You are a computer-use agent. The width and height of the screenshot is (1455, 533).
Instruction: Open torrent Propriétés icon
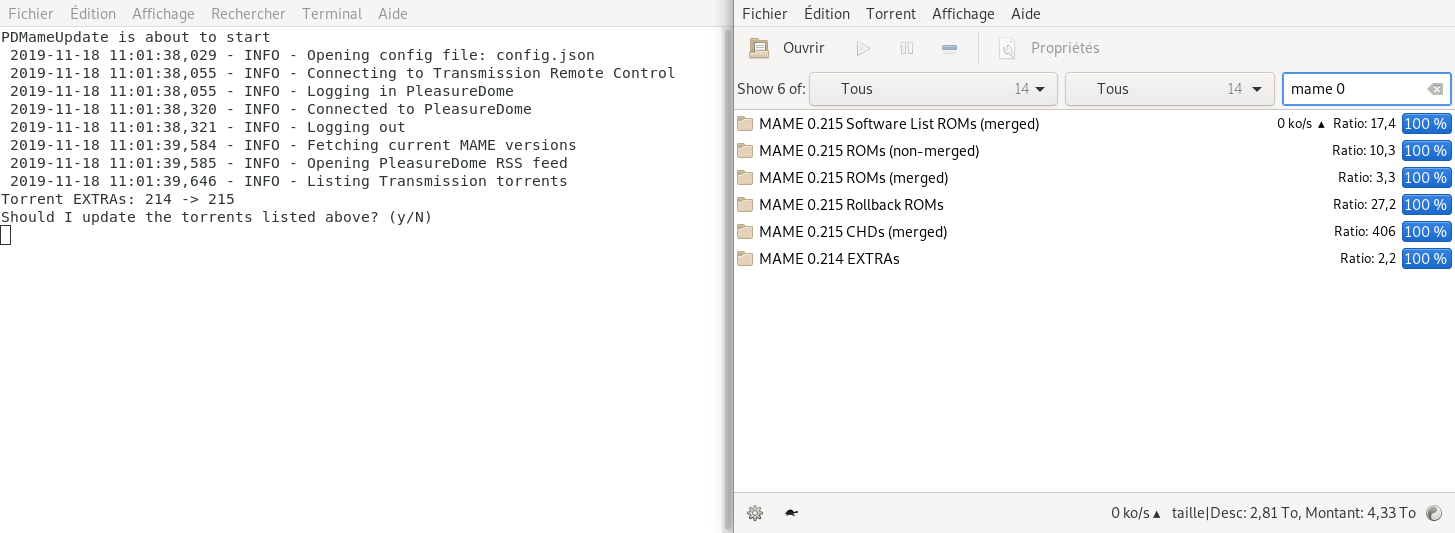point(1008,48)
